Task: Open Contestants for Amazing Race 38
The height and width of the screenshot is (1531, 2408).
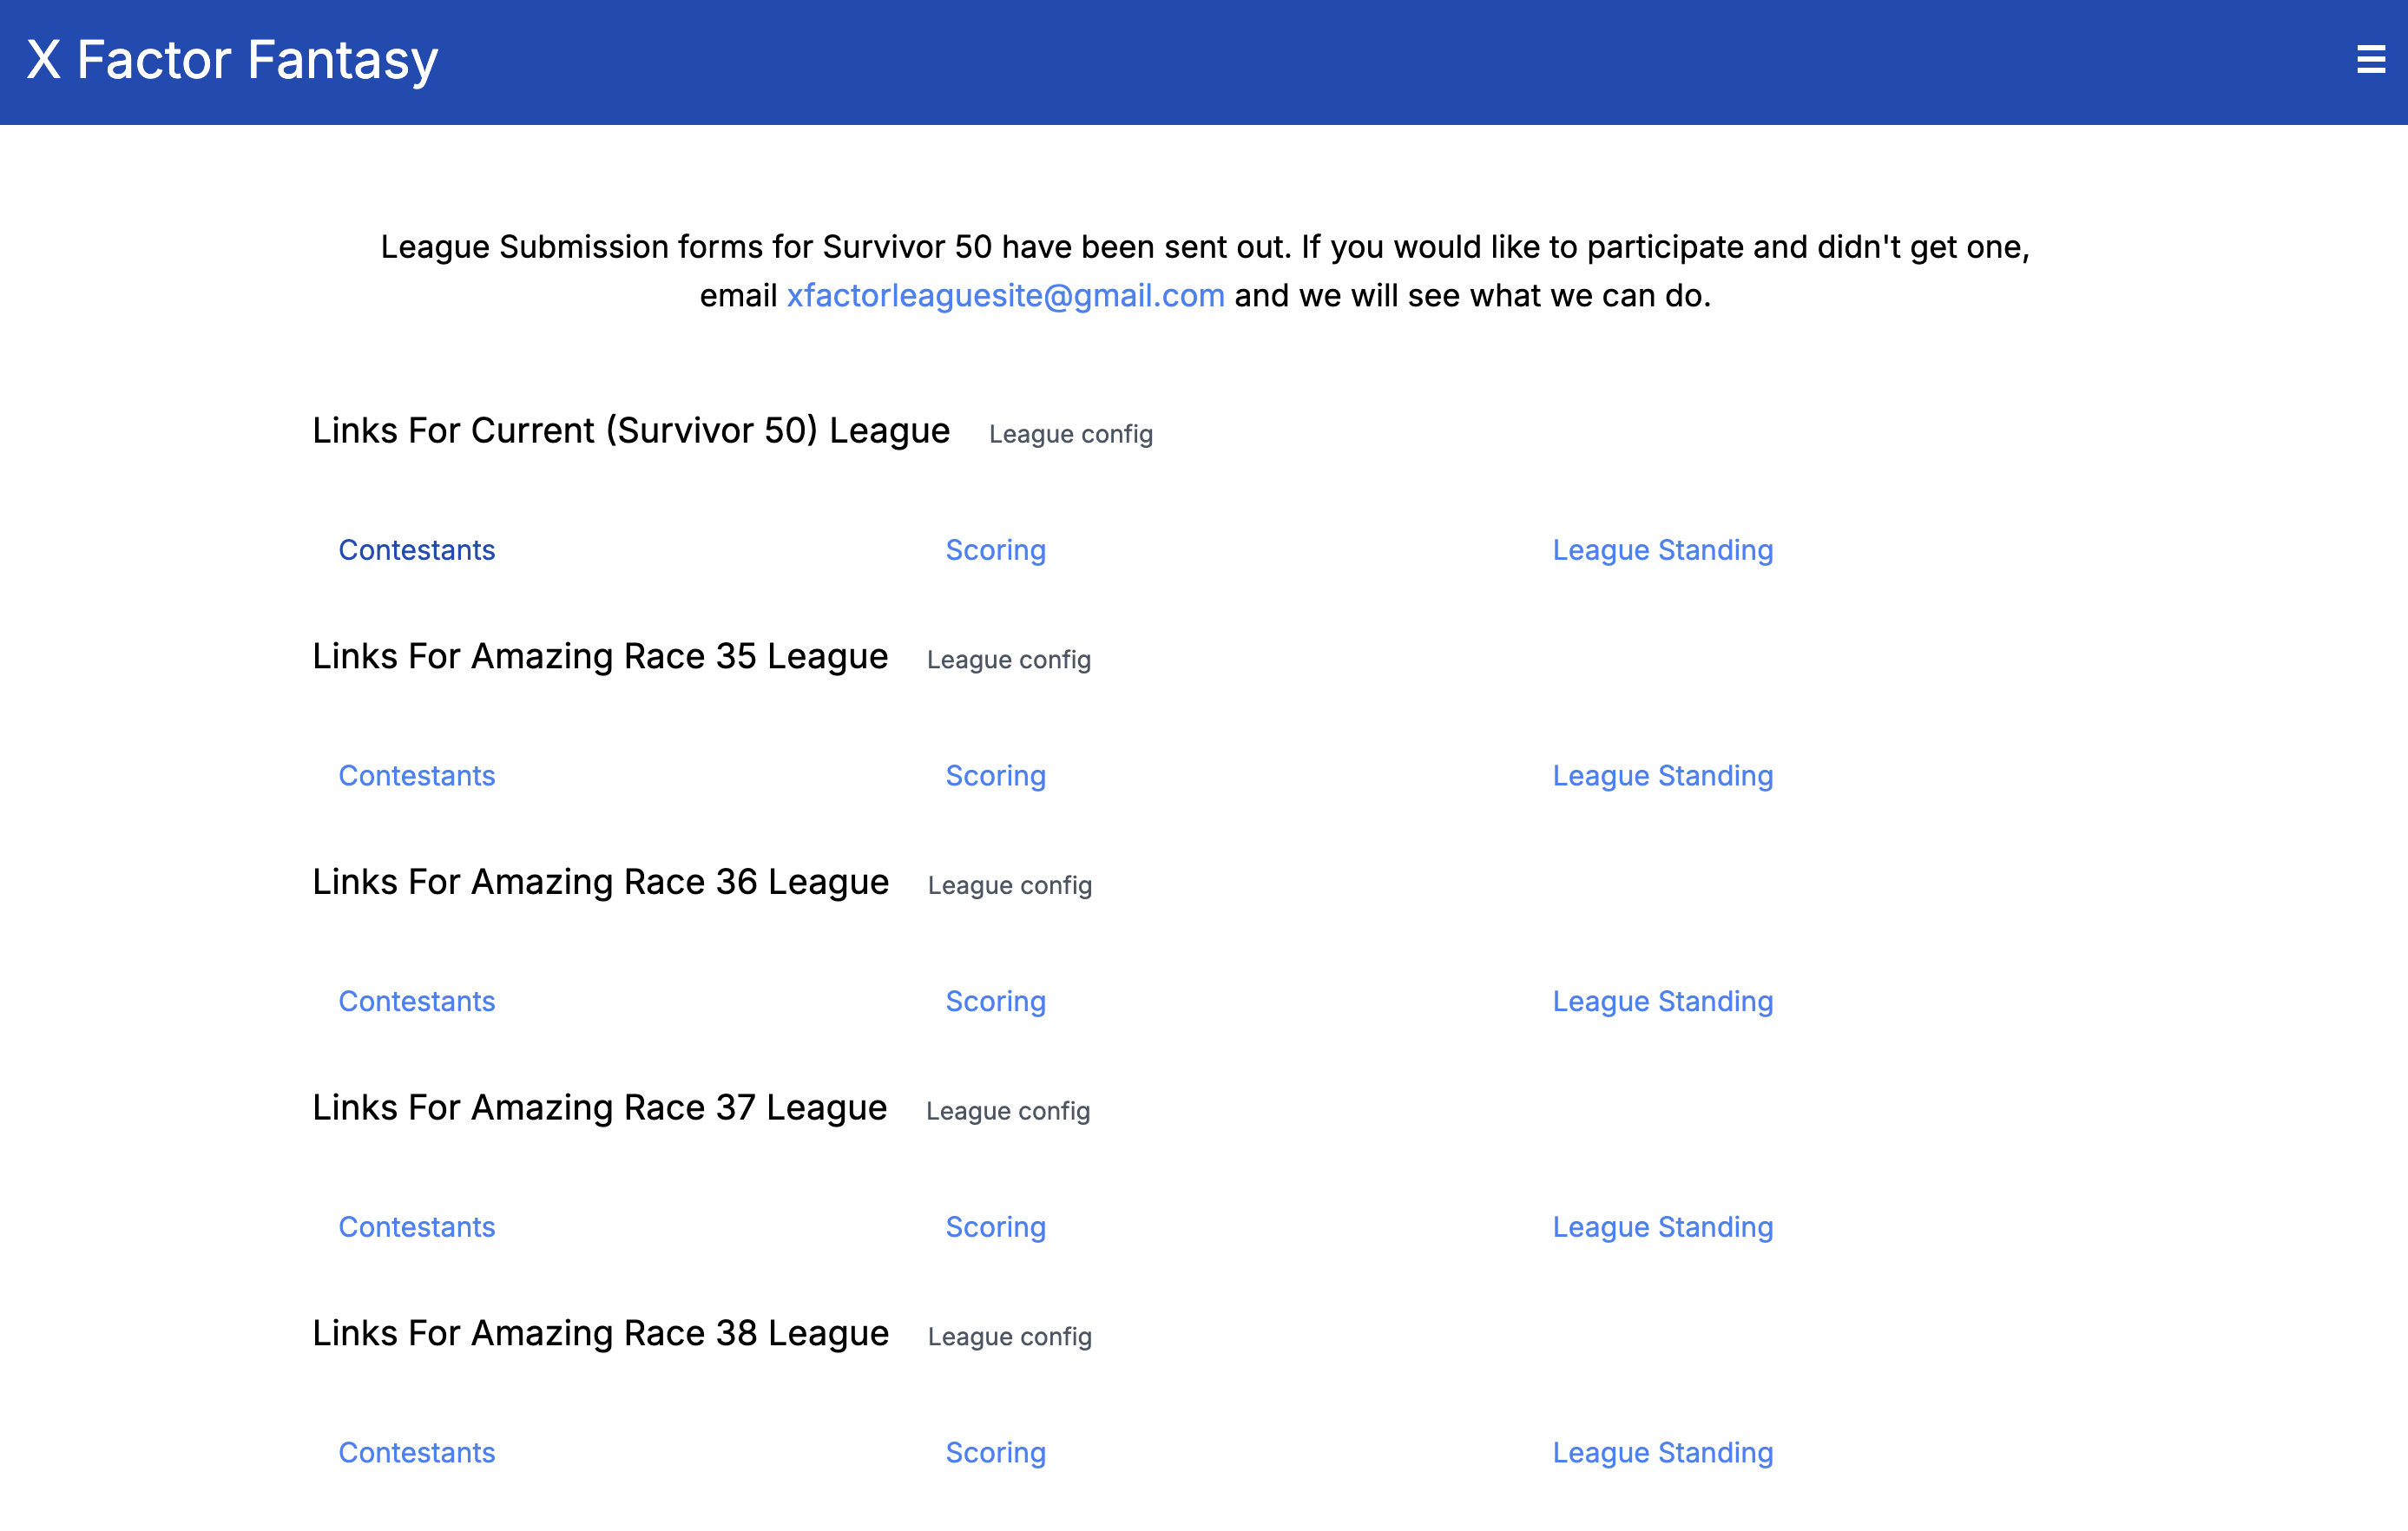Action: tap(416, 1452)
